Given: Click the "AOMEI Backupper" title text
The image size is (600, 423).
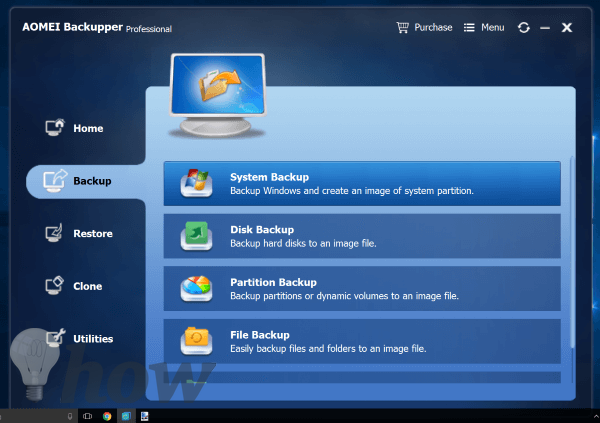Looking at the screenshot, I should [x=73, y=27].
